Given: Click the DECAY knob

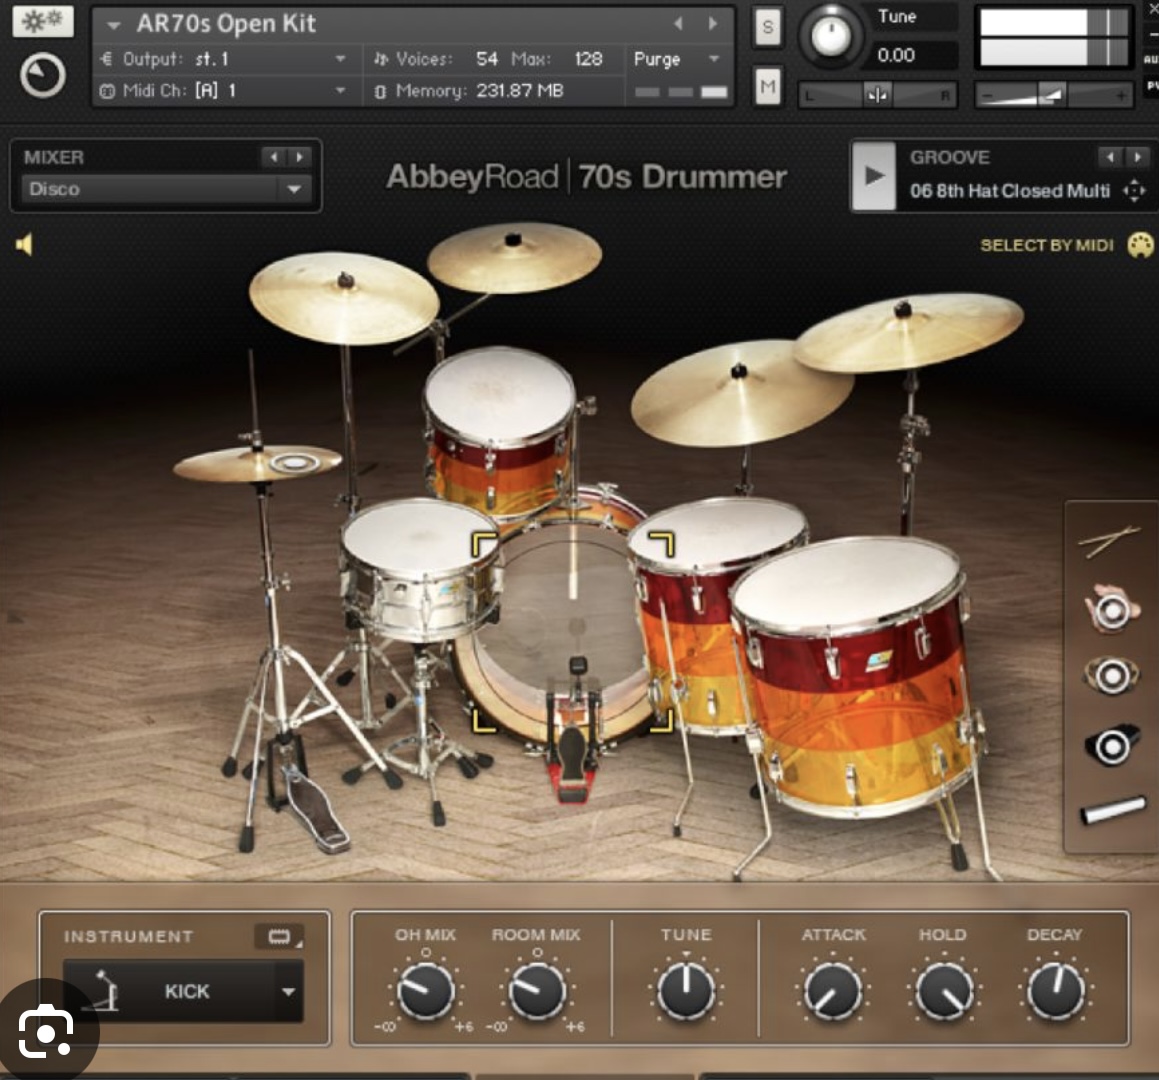Looking at the screenshot, I should tap(1056, 991).
